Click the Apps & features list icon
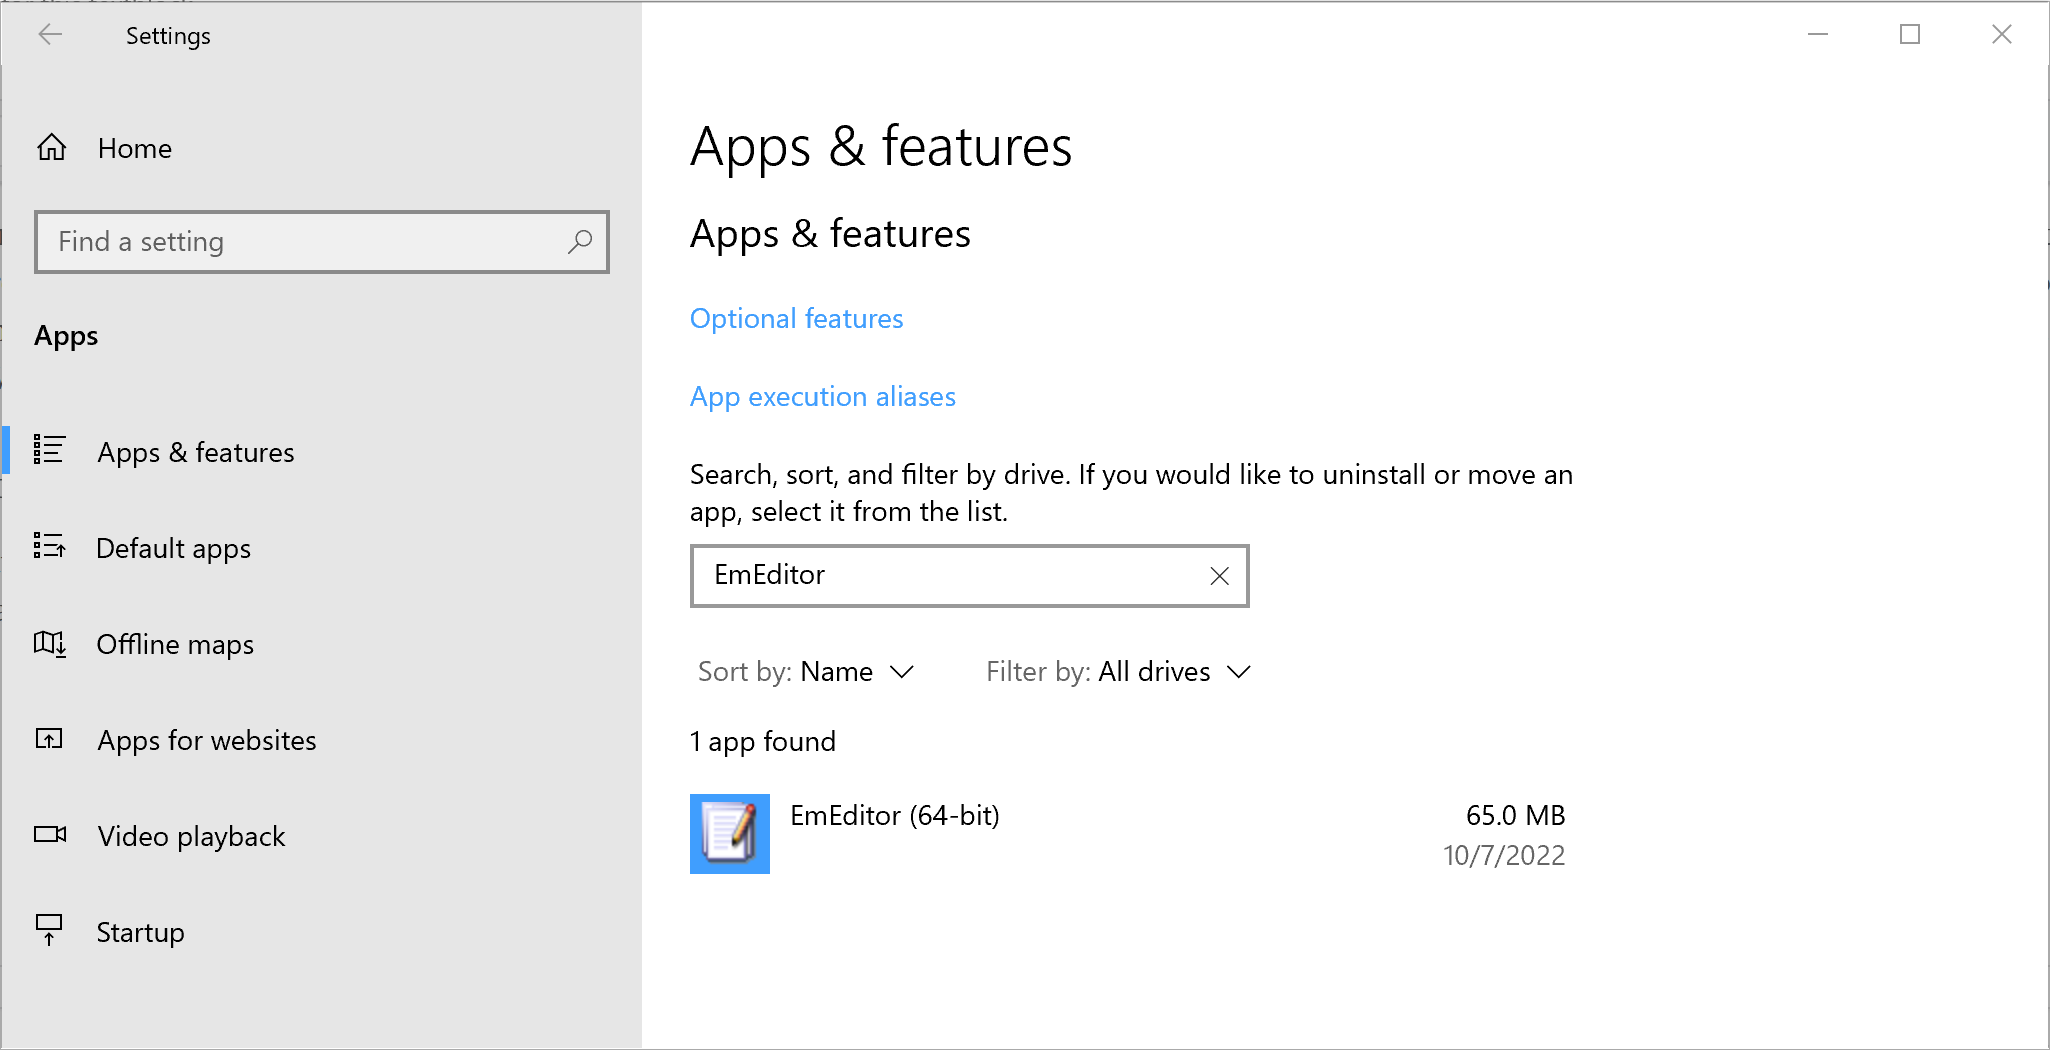Viewport: 2050px width, 1050px height. pyautogui.click(x=49, y=450)
